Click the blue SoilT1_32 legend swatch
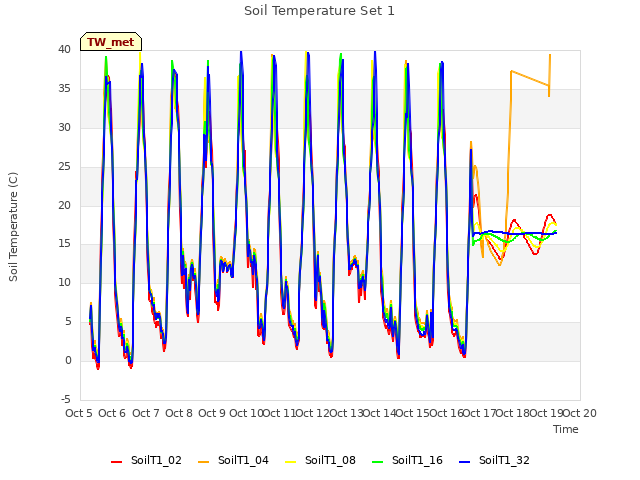640x480 pixels. pos(464,462)
